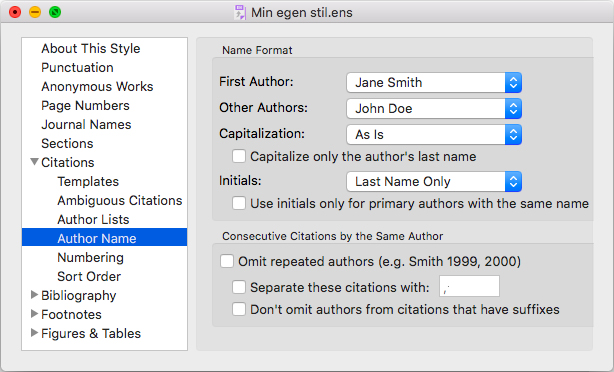
Task: Expand the Footnotes group triangle
Action: [x=34, y=314]
